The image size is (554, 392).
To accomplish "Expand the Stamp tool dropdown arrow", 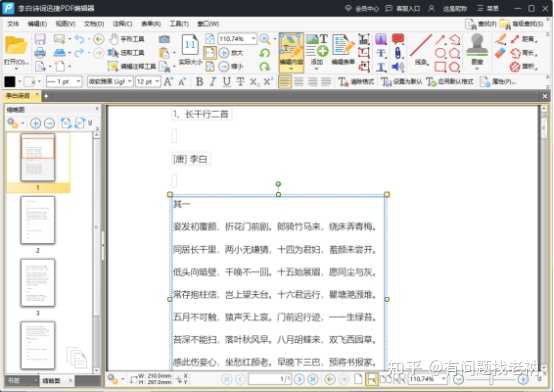I will click(477, 69).
